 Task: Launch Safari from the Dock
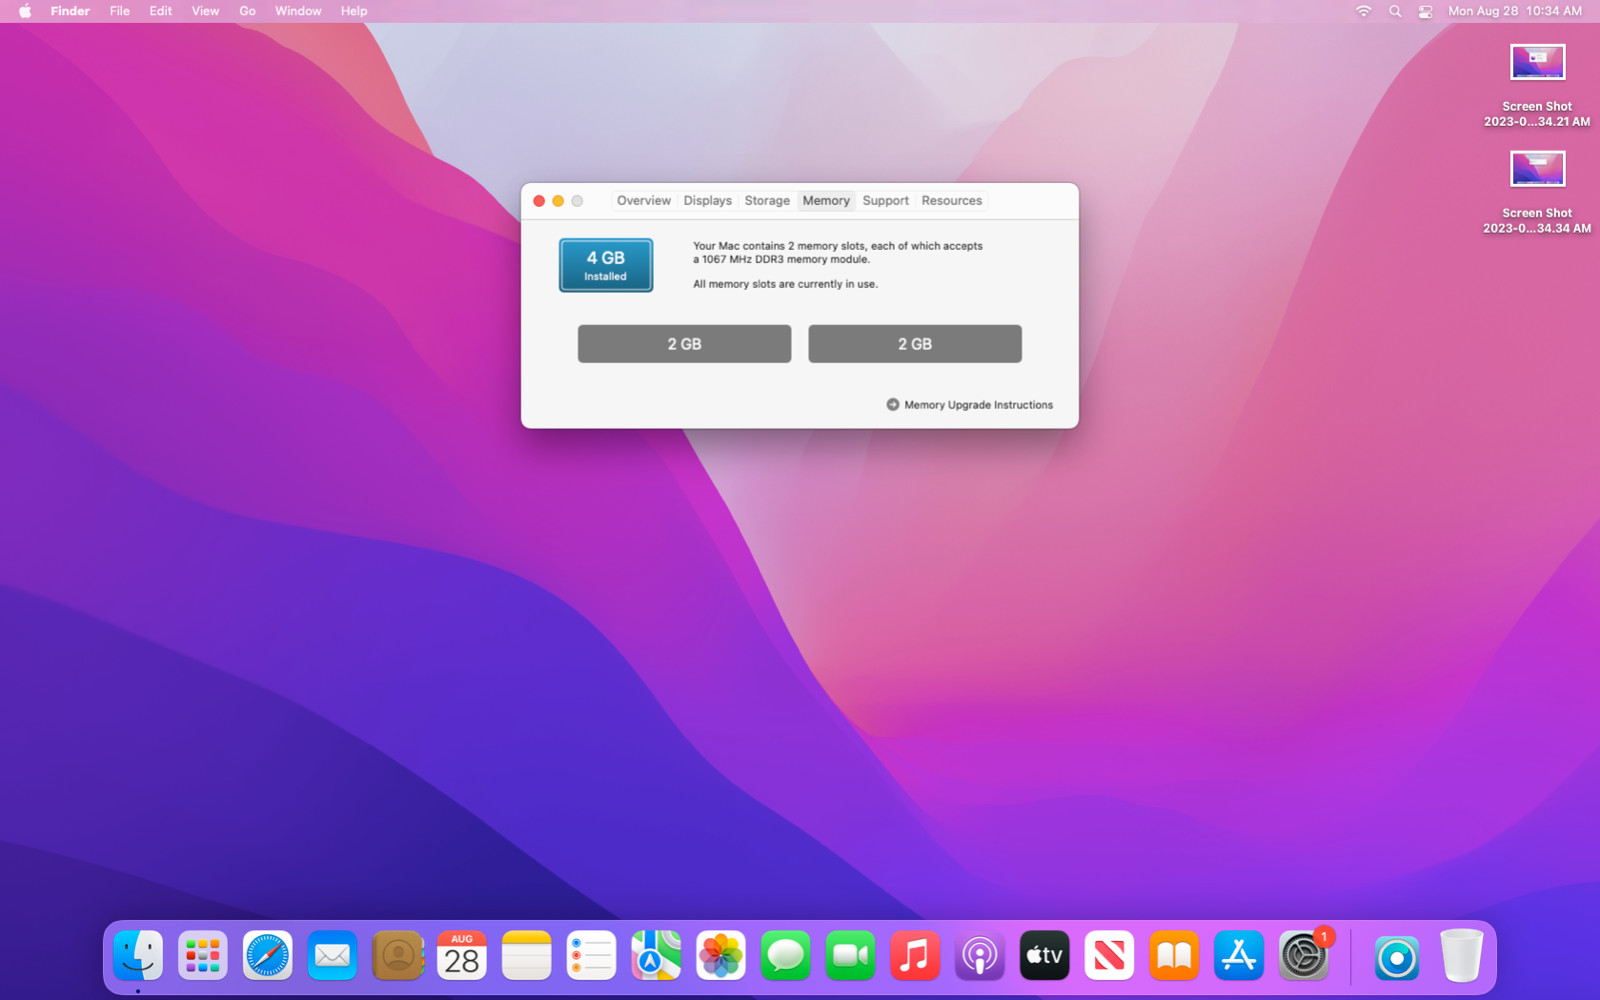268,956
